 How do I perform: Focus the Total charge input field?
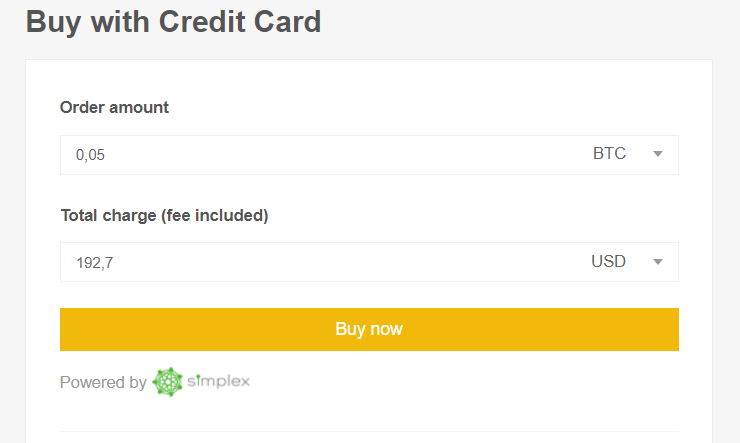369,262
